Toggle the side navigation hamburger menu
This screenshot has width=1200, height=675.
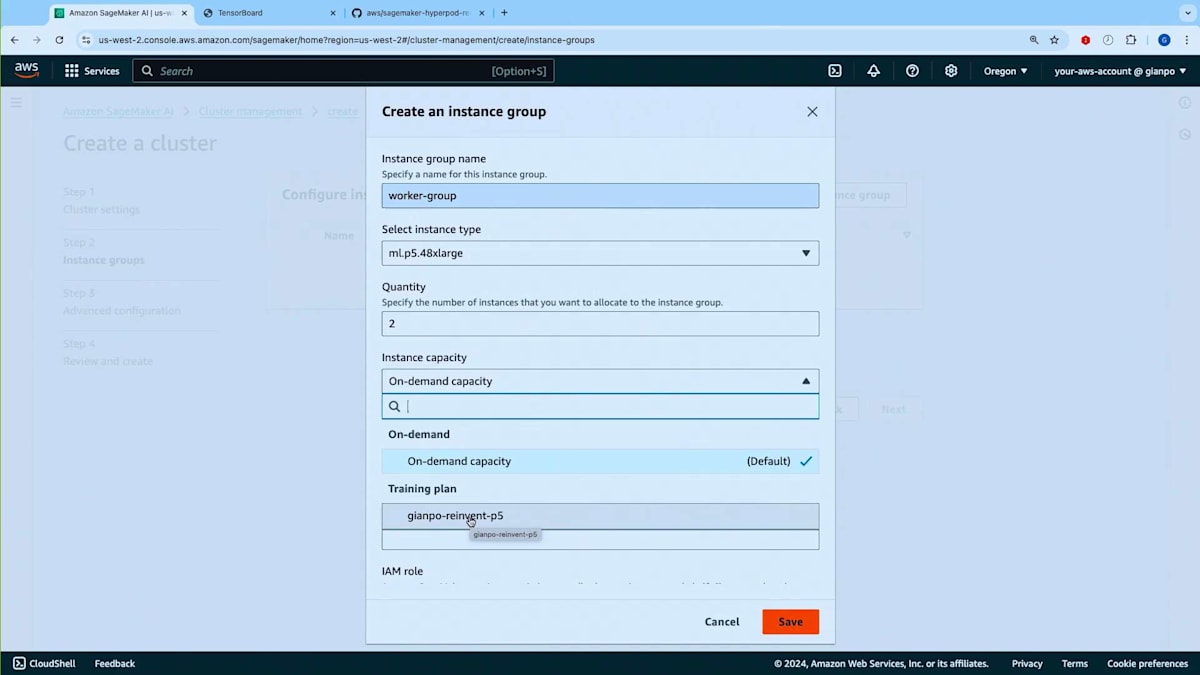tap(16, 102)
